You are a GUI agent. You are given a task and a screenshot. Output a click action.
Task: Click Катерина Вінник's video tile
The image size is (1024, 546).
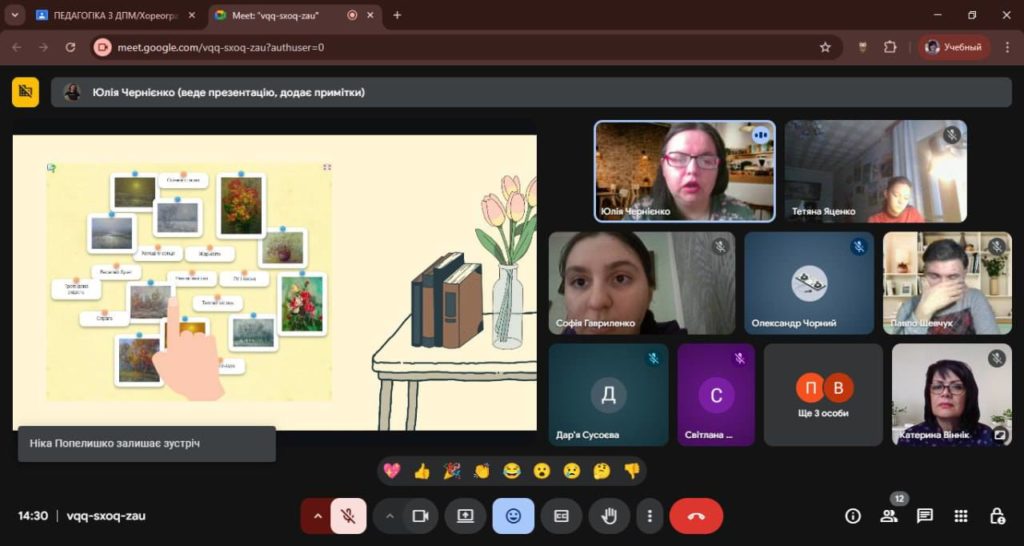[x=951, y=394]
